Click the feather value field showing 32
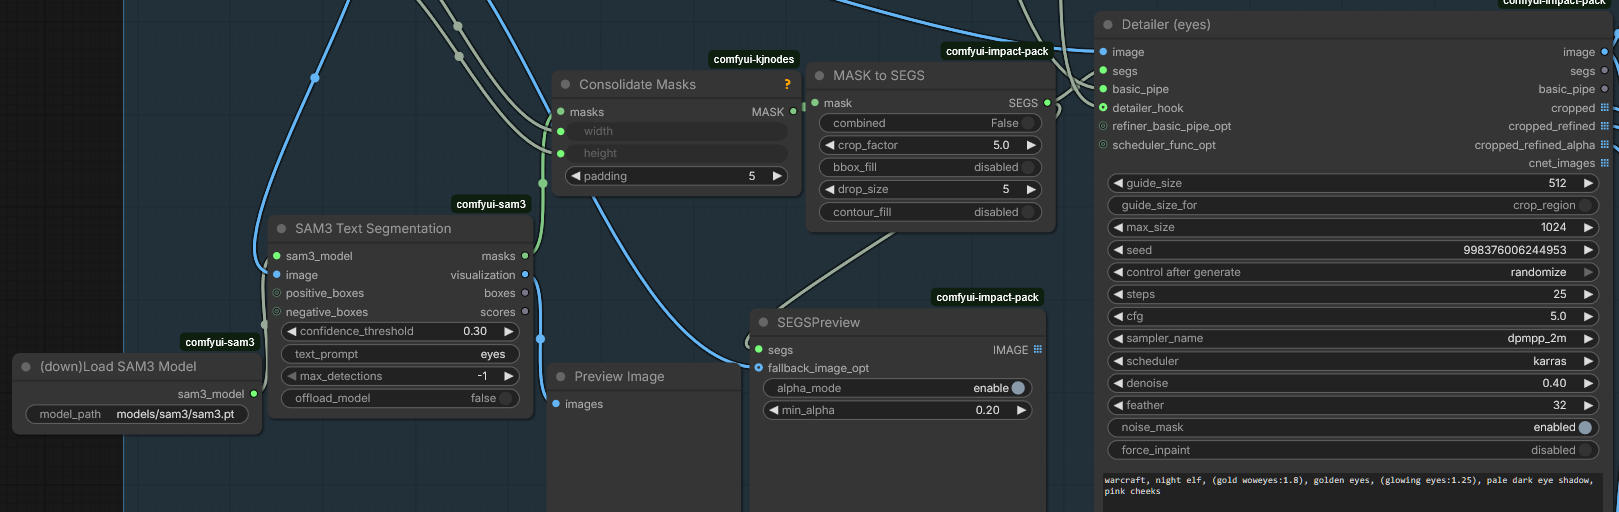This screenshot has height=512, width=1619. coord(1352,405)
